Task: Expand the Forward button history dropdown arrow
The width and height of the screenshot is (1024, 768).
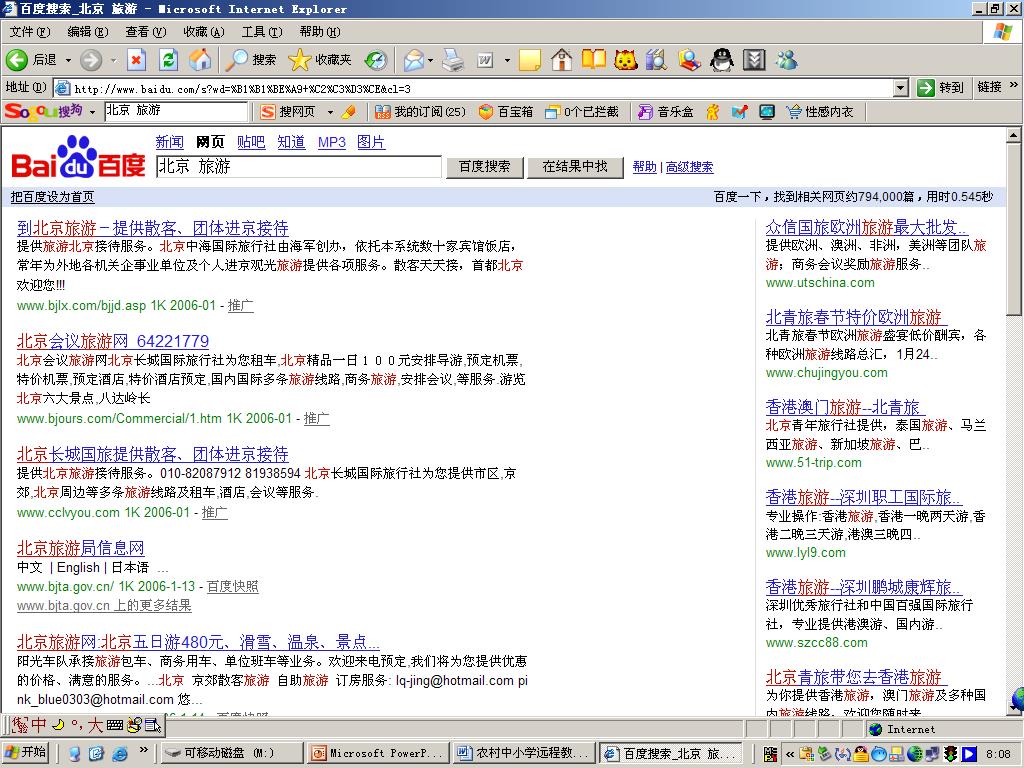Action: click(x=113, y=60)
